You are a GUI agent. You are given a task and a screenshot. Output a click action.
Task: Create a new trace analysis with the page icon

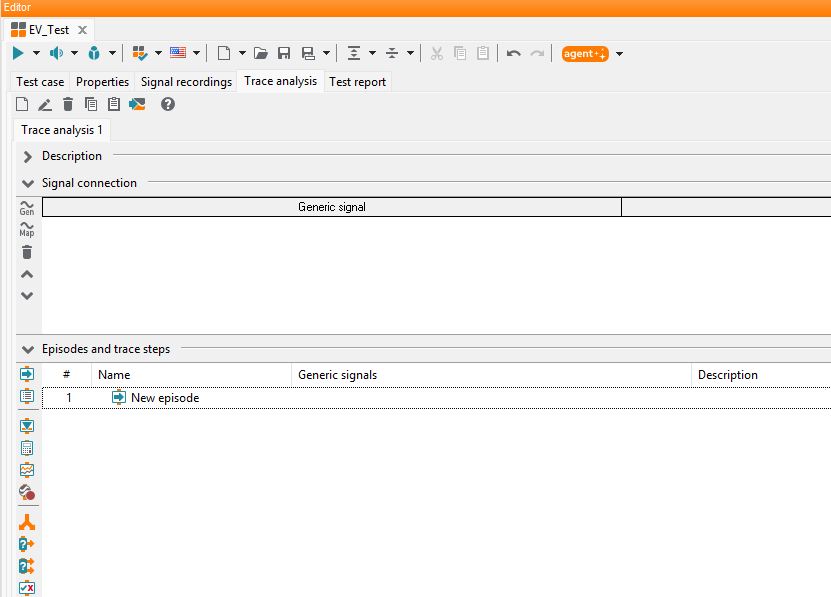coord(22,104)
